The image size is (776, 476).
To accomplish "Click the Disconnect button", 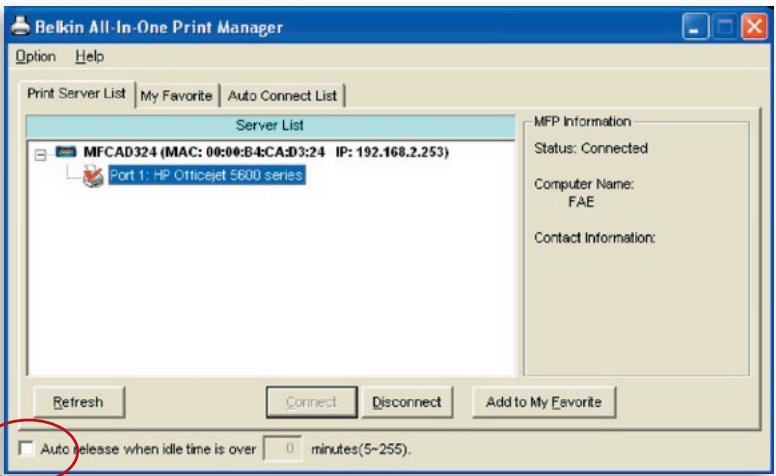I will (x=407, y=402).
